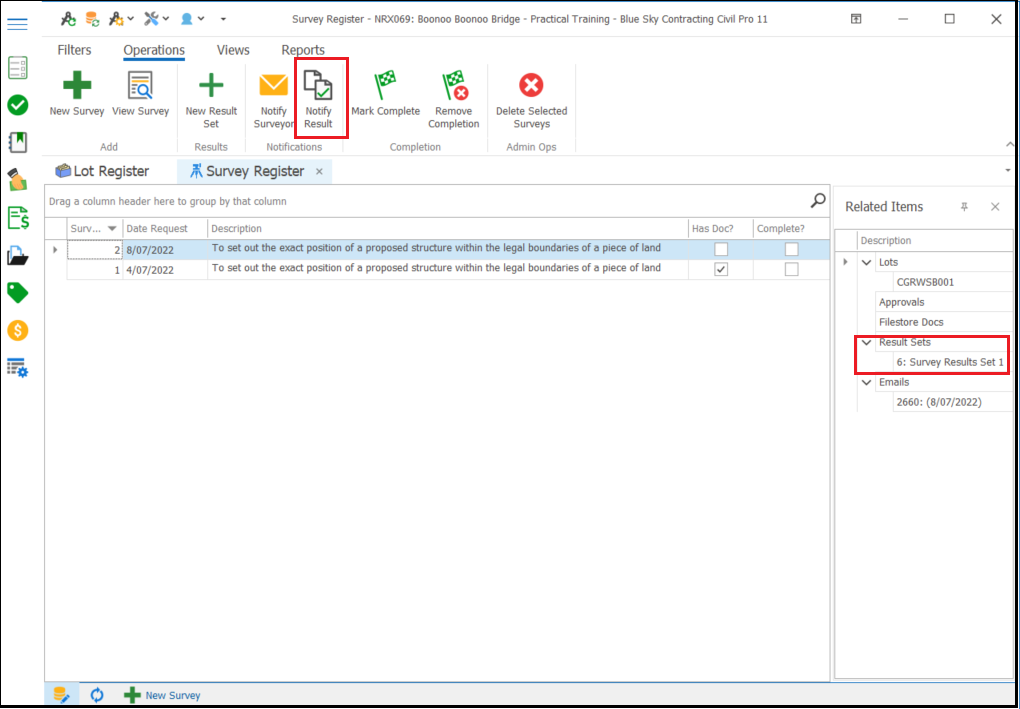This screenshot has width=1020, height=709.
Task: Collapse the Result Sets tree node
Action: point(866,342)
